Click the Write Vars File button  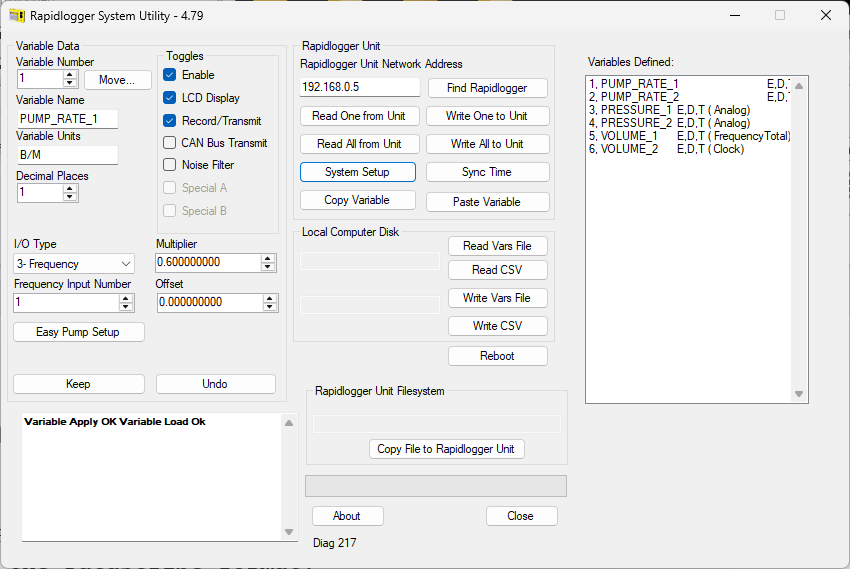[498, 298]
